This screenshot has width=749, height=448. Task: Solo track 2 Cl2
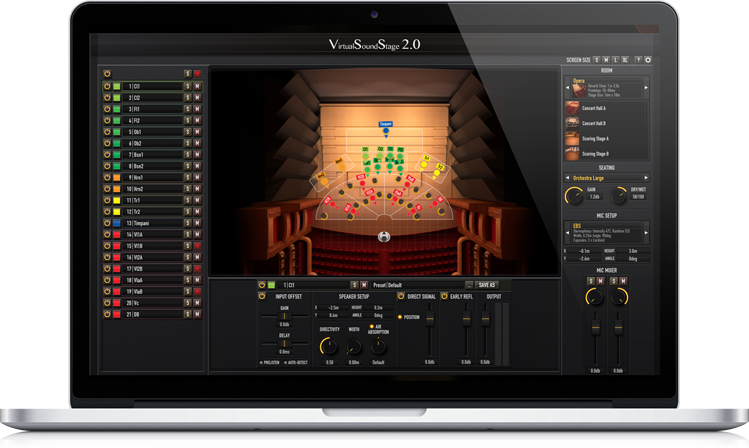tap(188, 98)
